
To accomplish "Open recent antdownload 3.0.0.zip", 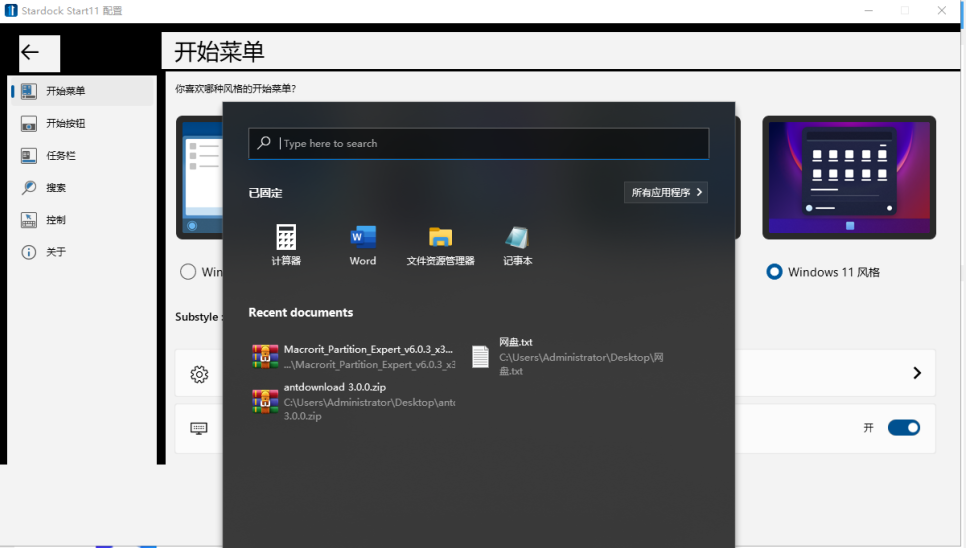I will [x=354, y=401].
